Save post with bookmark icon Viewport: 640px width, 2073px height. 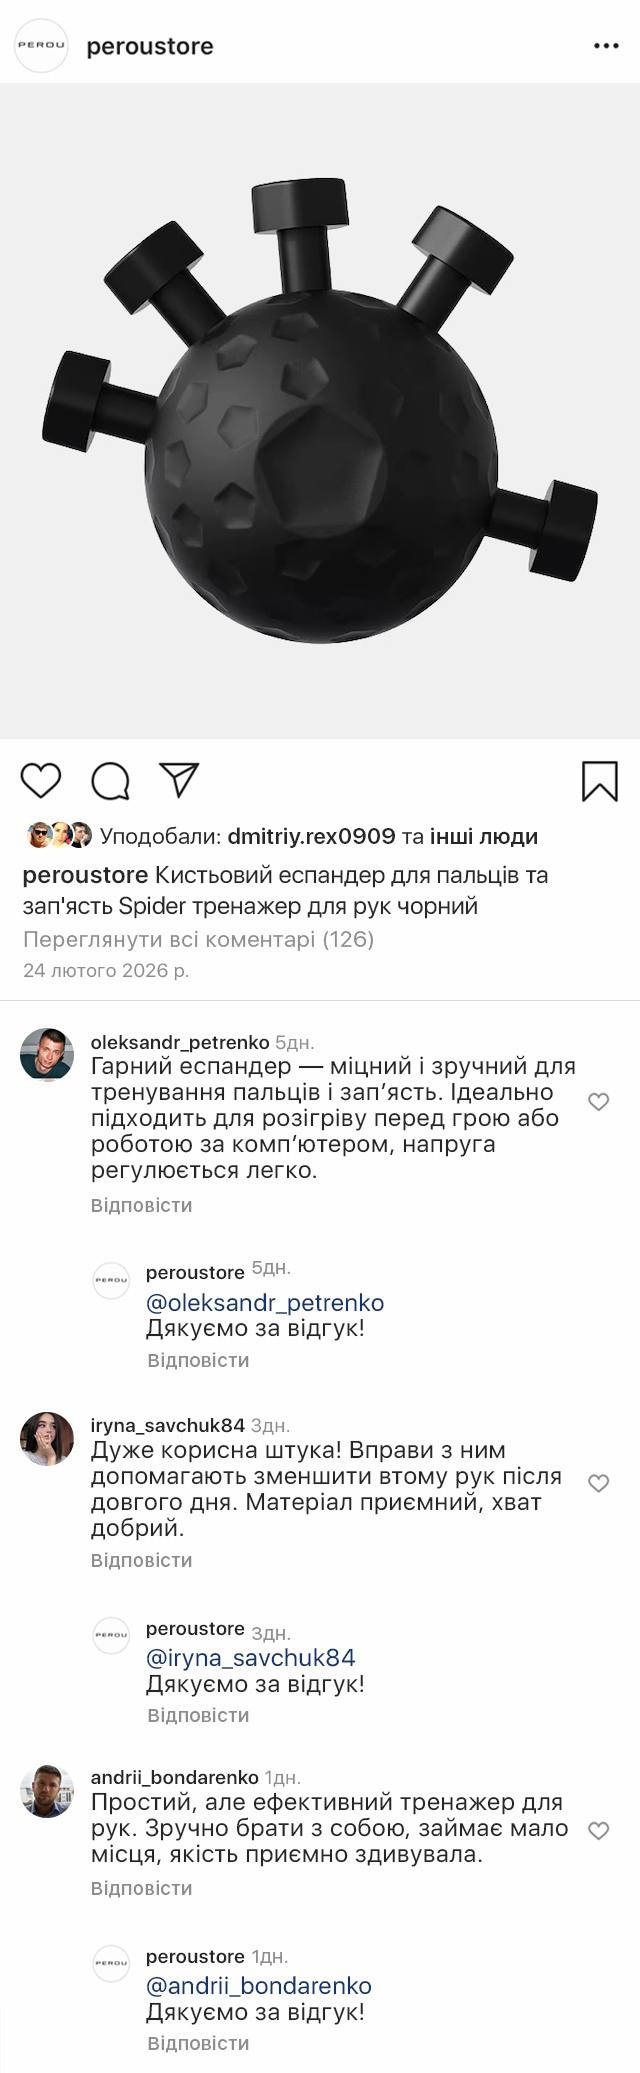click(x=600, y=781)
